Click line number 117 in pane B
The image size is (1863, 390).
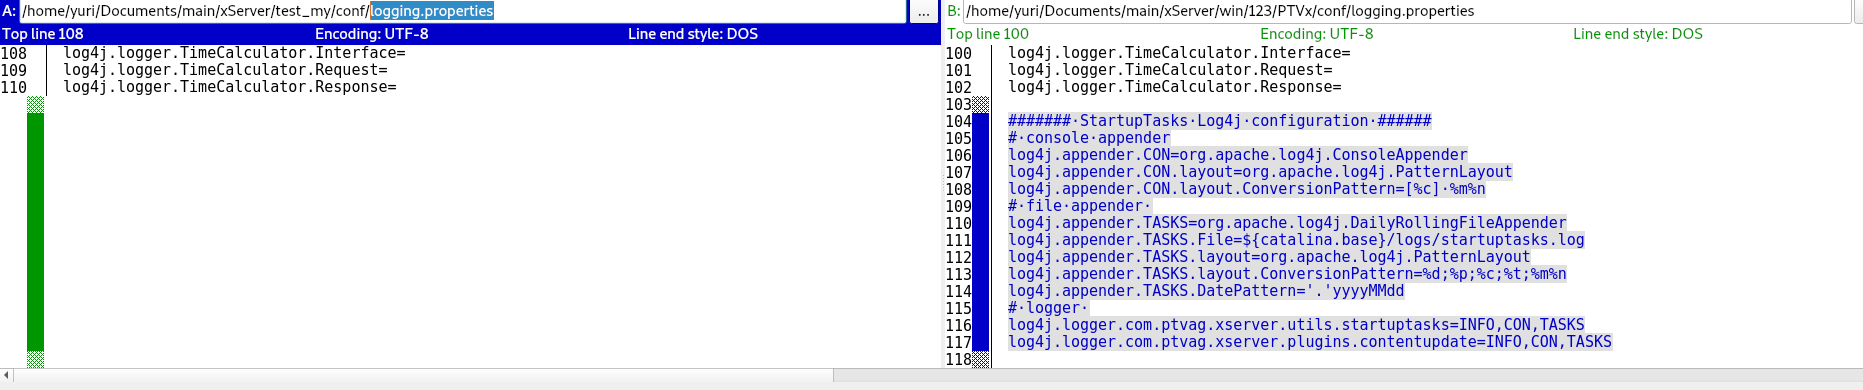(x=958, y=342)
